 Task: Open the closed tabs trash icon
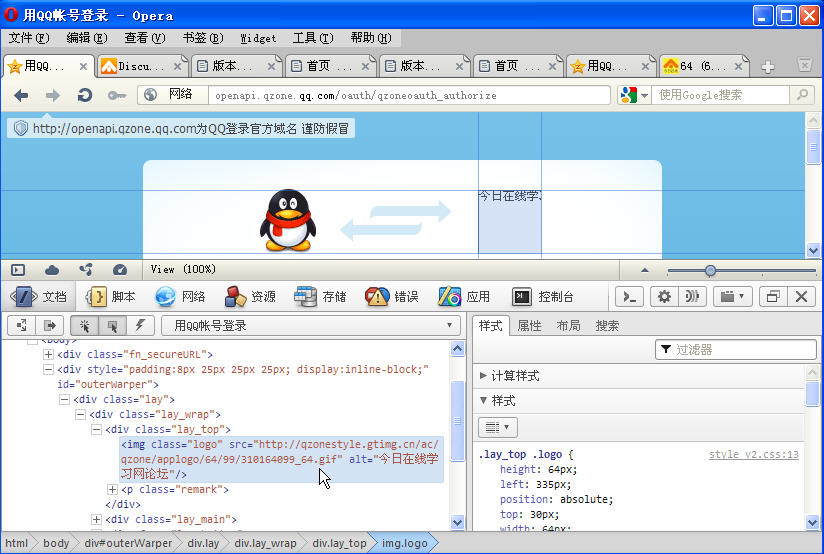[x=805, y=64]
